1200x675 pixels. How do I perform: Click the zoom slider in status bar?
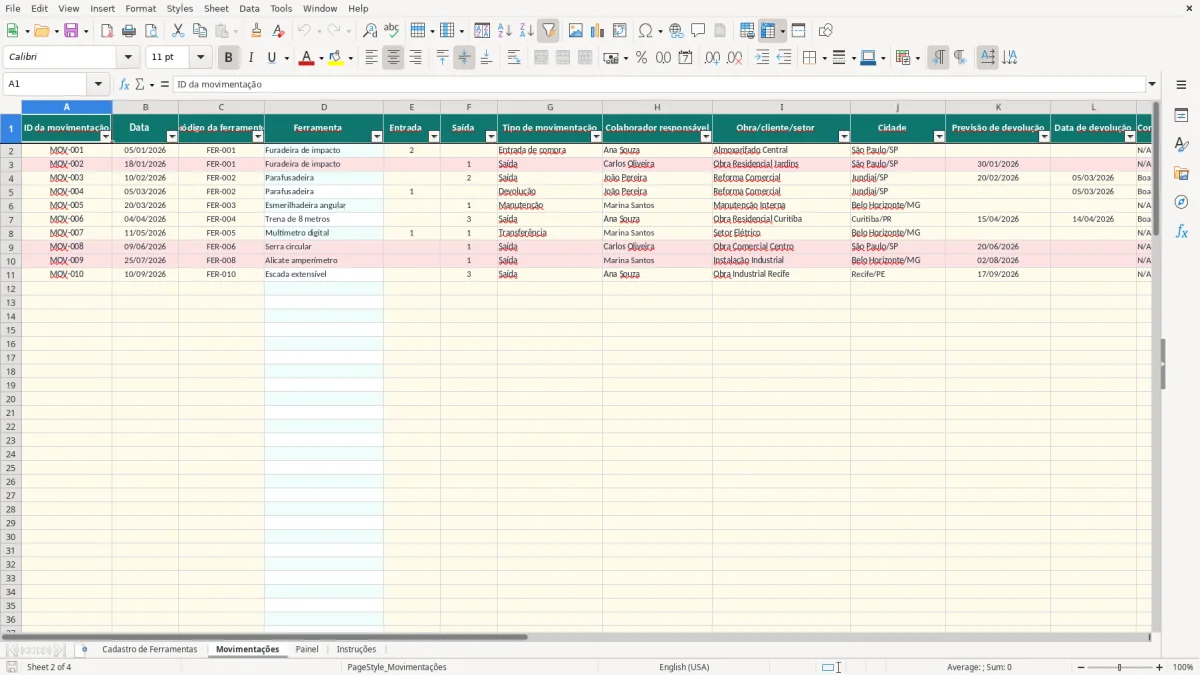click(1120, 667)
